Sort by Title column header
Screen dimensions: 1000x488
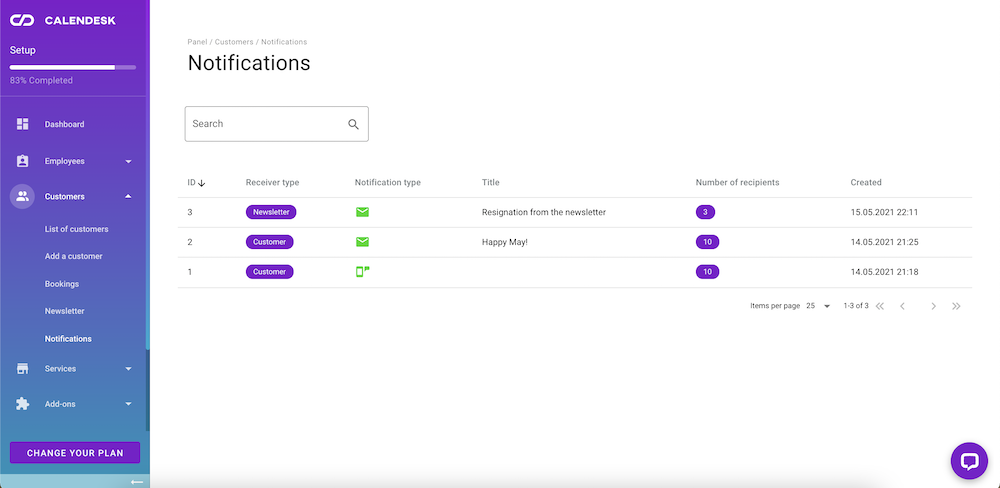490,182
